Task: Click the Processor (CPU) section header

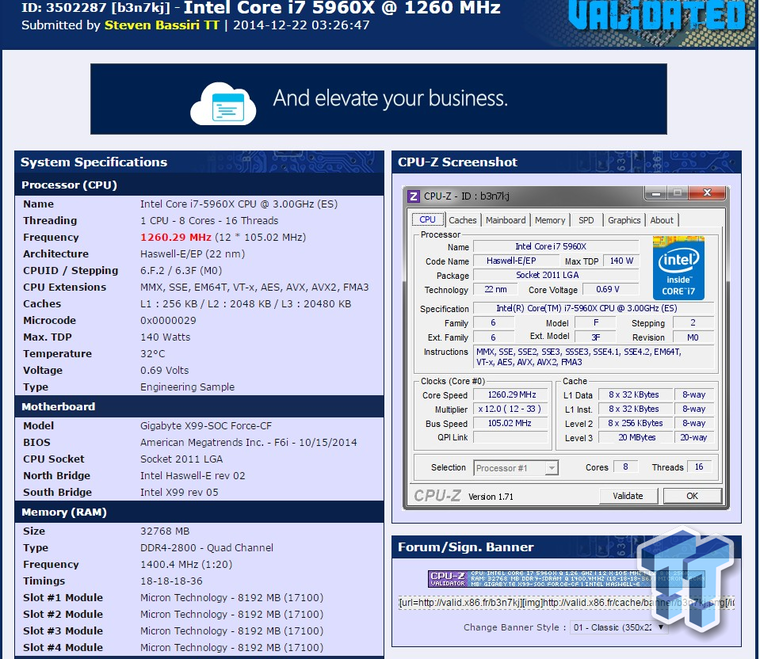Action: tap(199, 185)
